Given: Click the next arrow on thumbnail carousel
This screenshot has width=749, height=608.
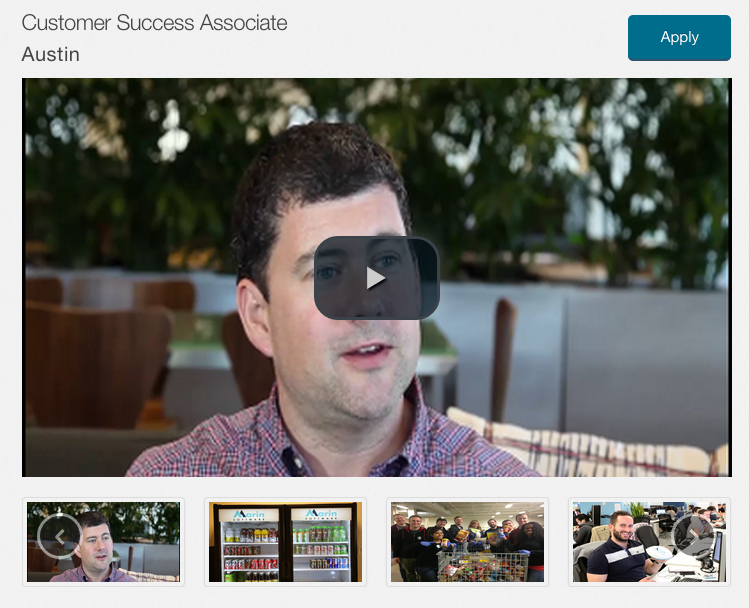Looking at the screenshot, I should coord(694,536).
